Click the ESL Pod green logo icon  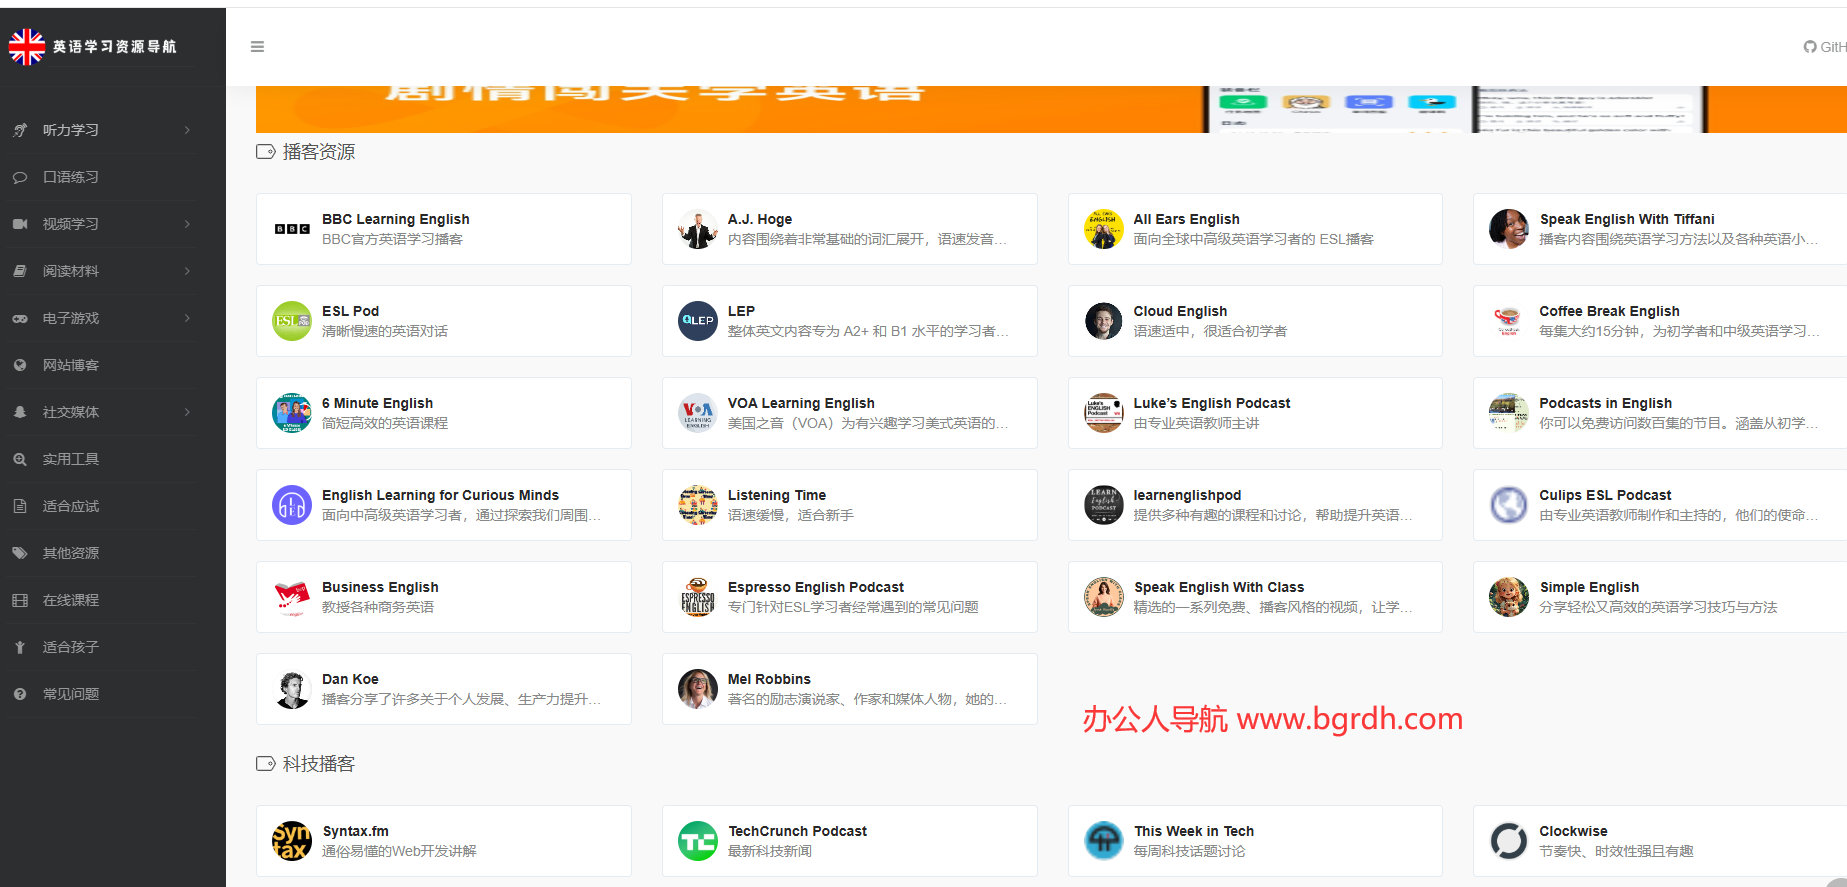click(292, 321)
